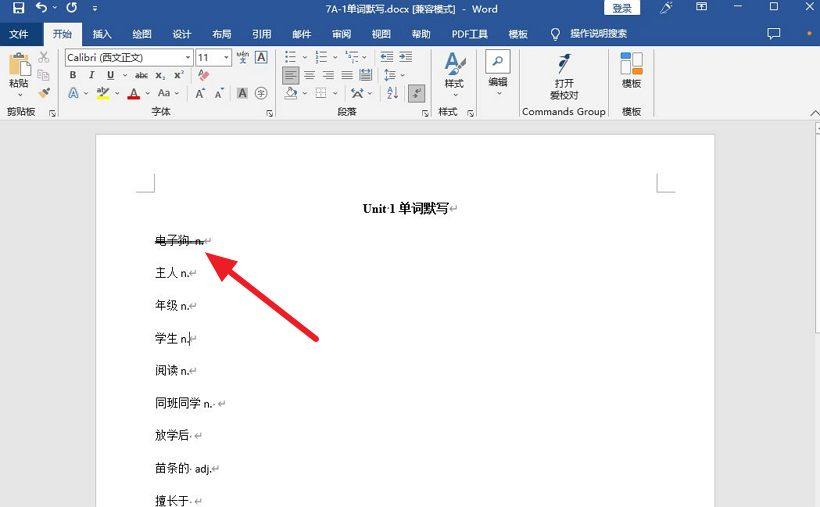Toggle subscript formatting

click(x=161, y=75)
